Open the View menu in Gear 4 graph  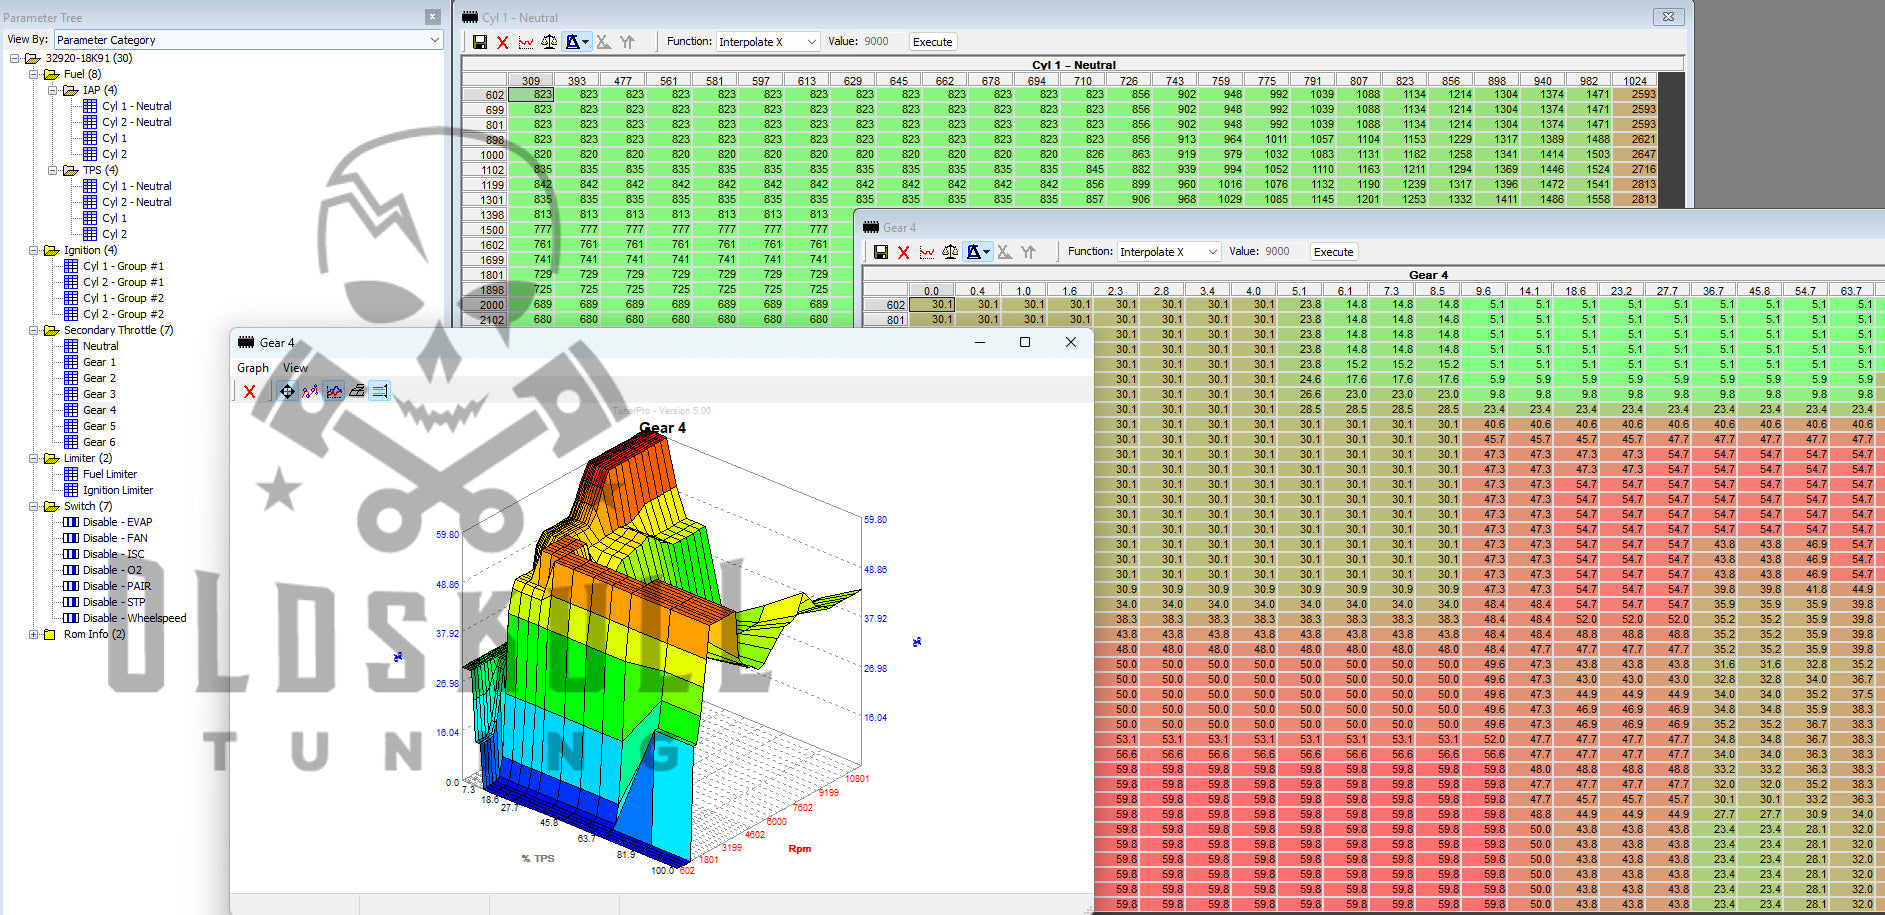pos(295,368)
